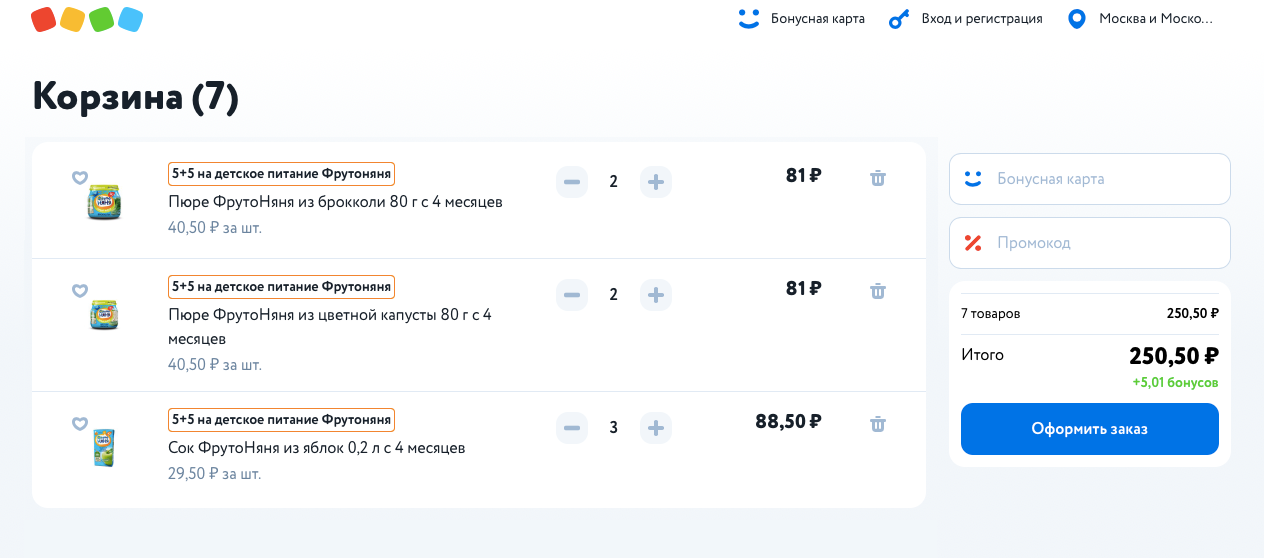Delete apple juice with trash icon
Image resolution: width=1264 pixels, height=558 pixels.
(878, 424)
